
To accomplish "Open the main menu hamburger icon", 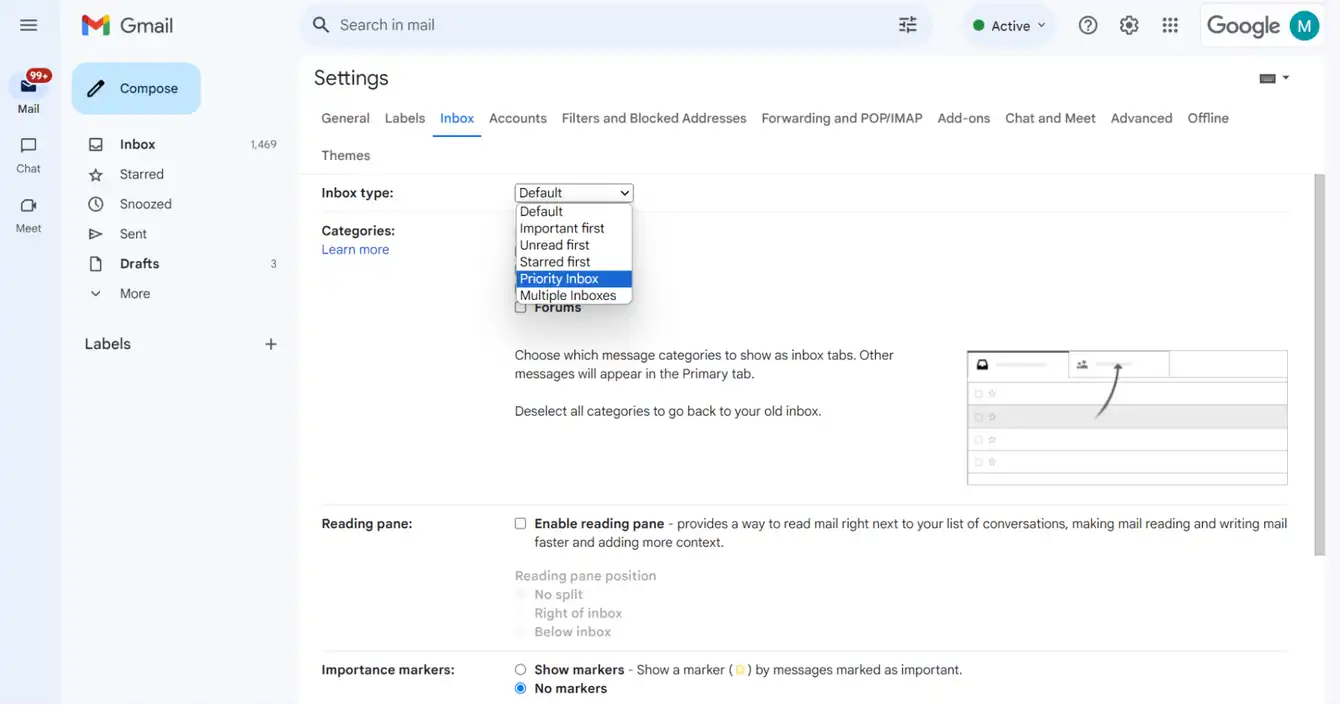I will coord(28,25).
